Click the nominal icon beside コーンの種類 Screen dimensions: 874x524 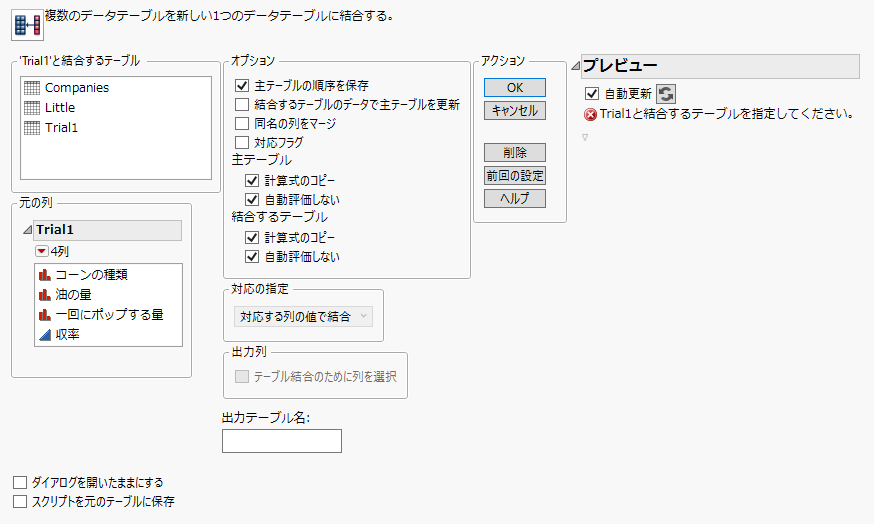coord(45,275)
